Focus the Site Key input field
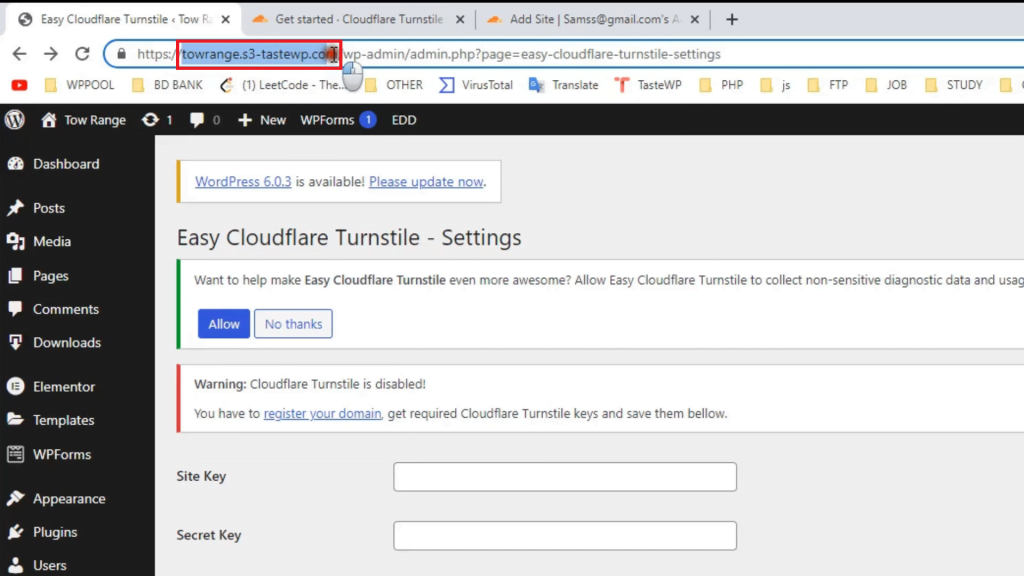The image size is (1024, 576). [565, 477]
